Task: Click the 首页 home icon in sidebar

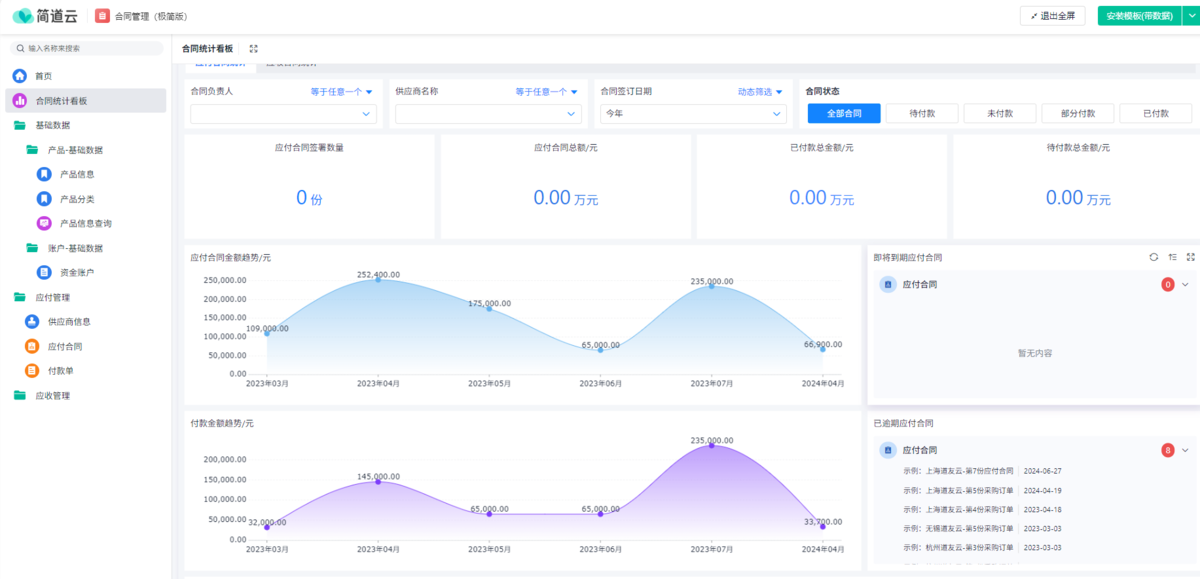Action: 19,76
